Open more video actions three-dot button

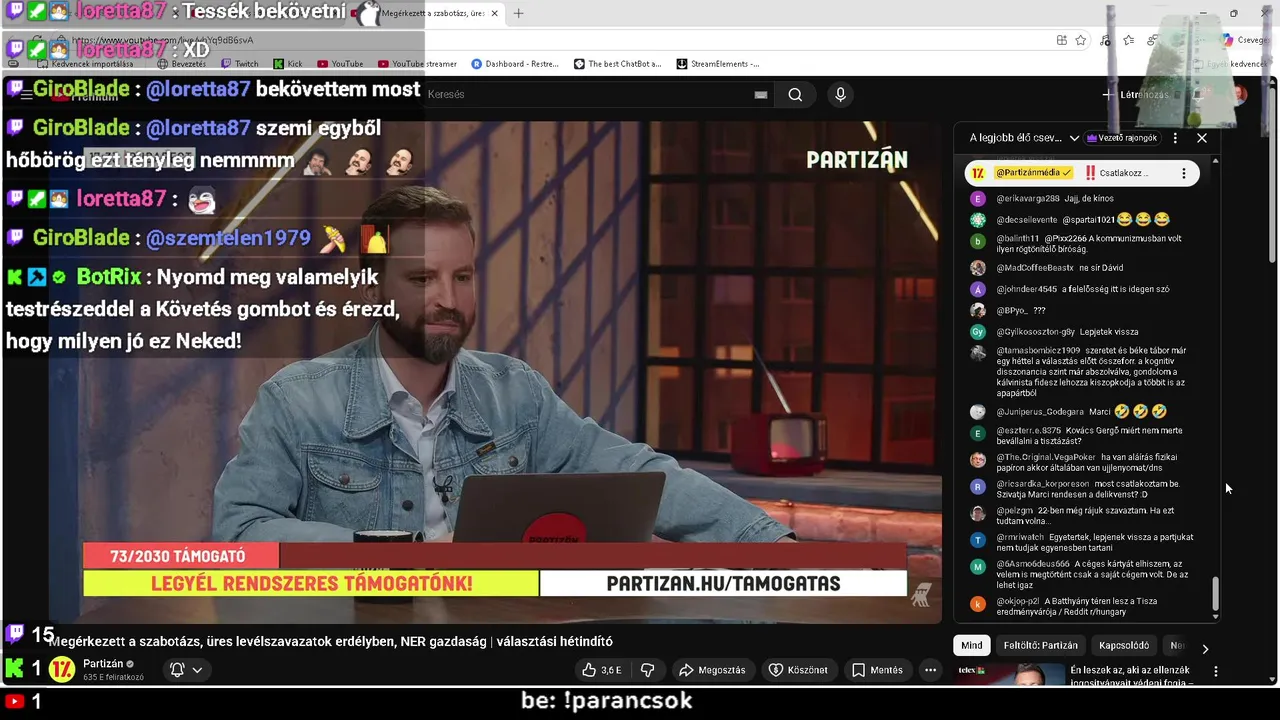(930, 670)
